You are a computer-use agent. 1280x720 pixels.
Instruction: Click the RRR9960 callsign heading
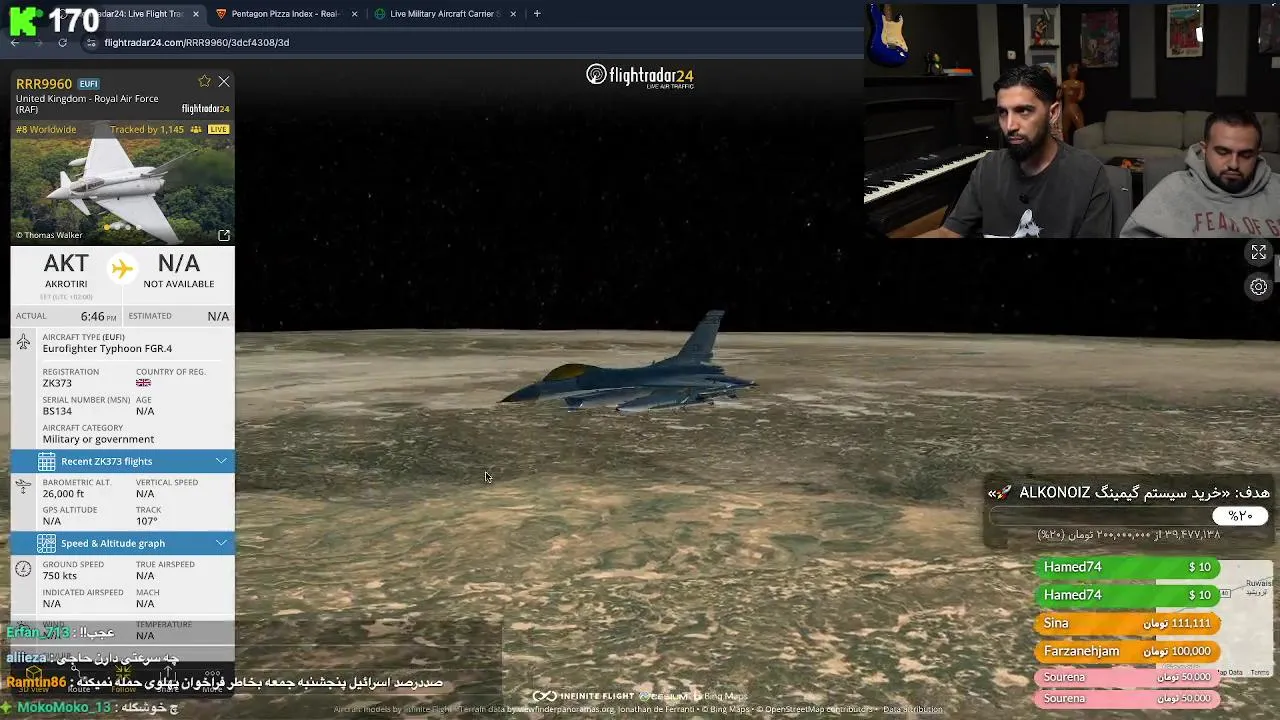coord(44,84)
